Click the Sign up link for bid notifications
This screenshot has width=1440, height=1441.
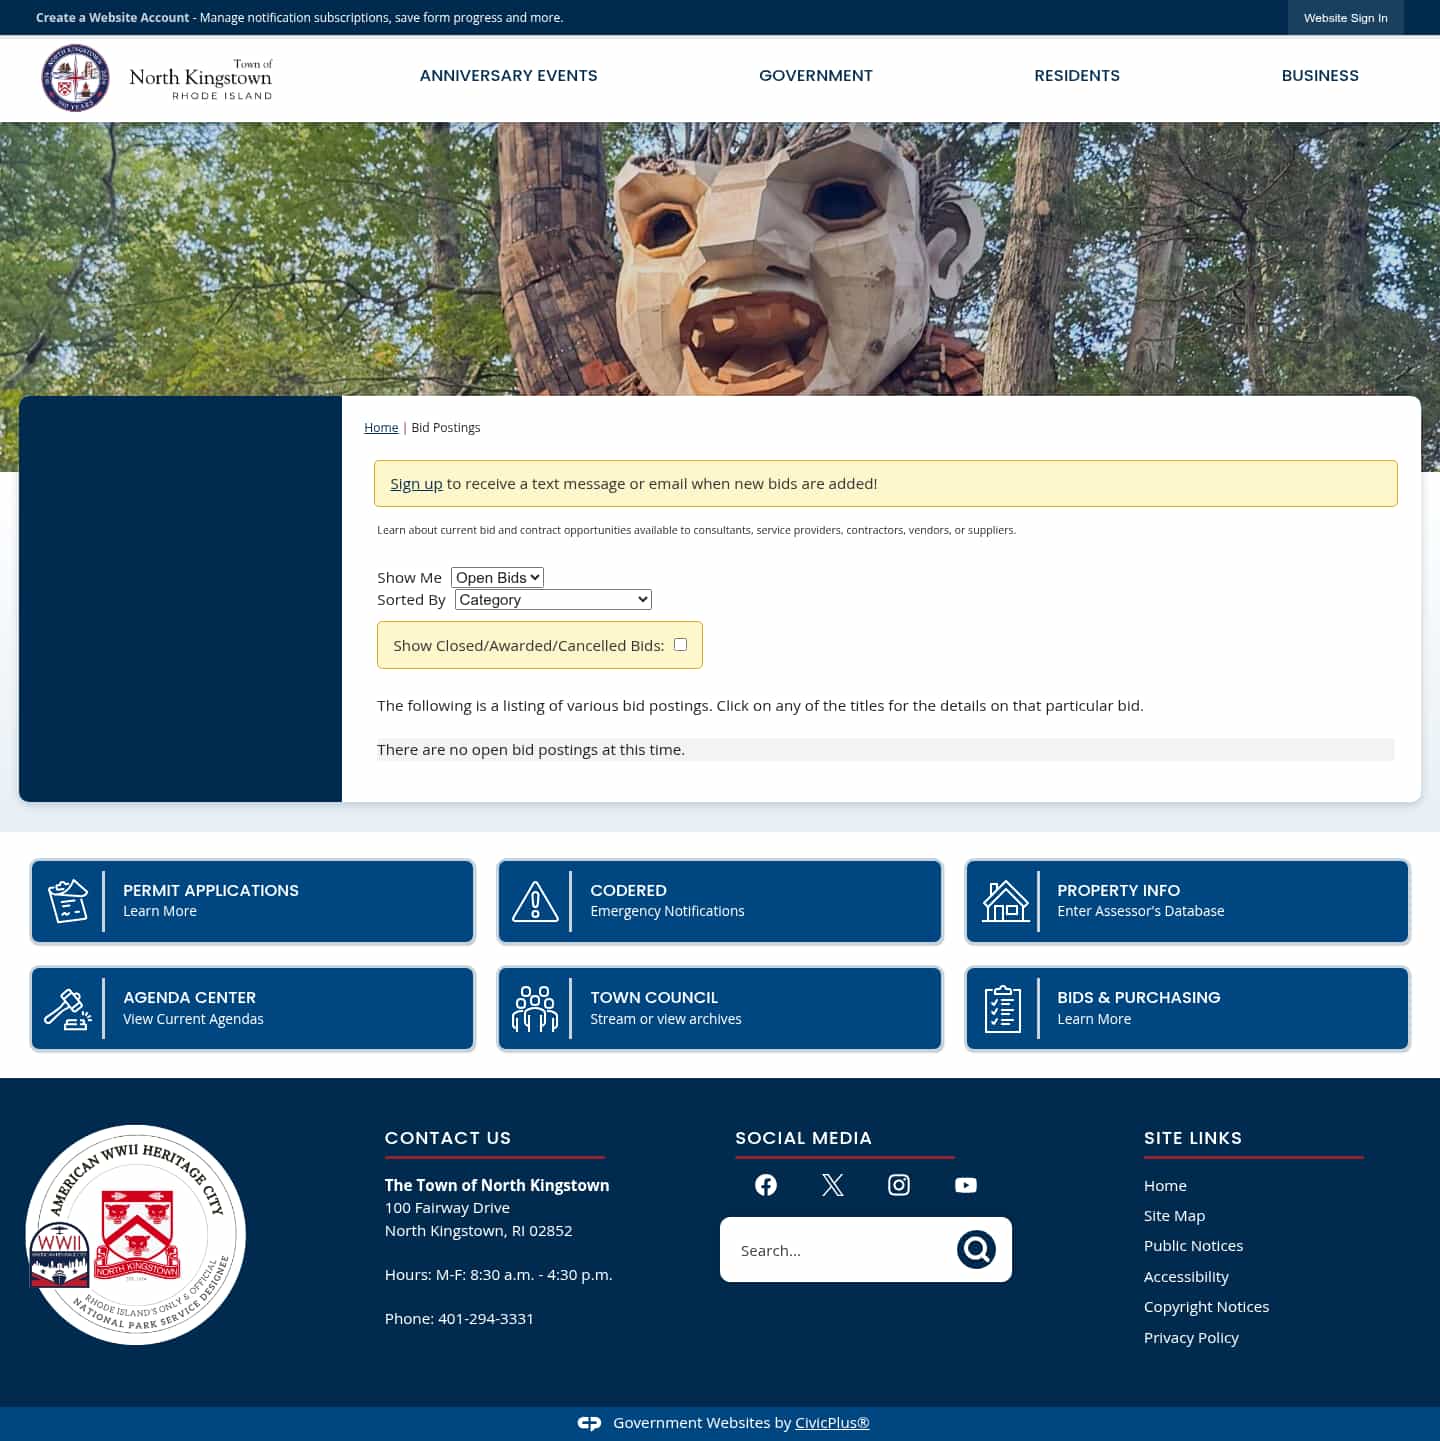(416, 483)
